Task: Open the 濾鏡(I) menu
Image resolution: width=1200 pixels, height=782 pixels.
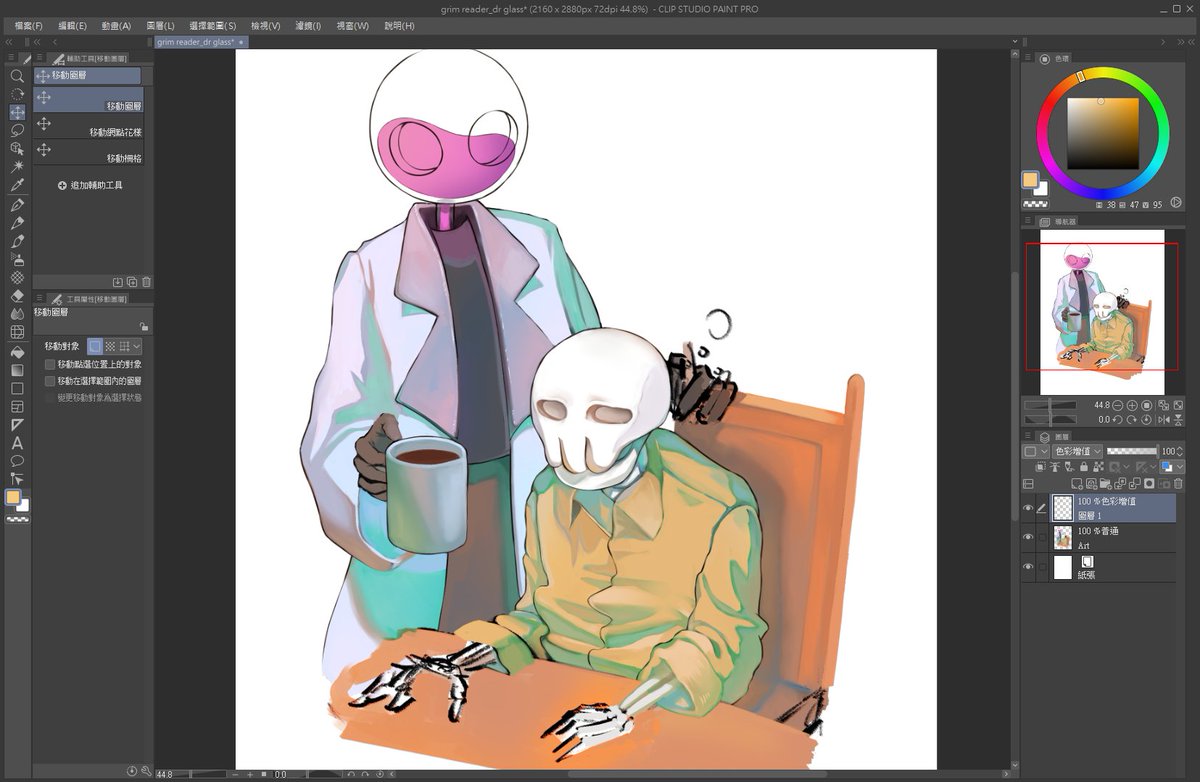Action: pyautogui.click(x=308, y=25)
